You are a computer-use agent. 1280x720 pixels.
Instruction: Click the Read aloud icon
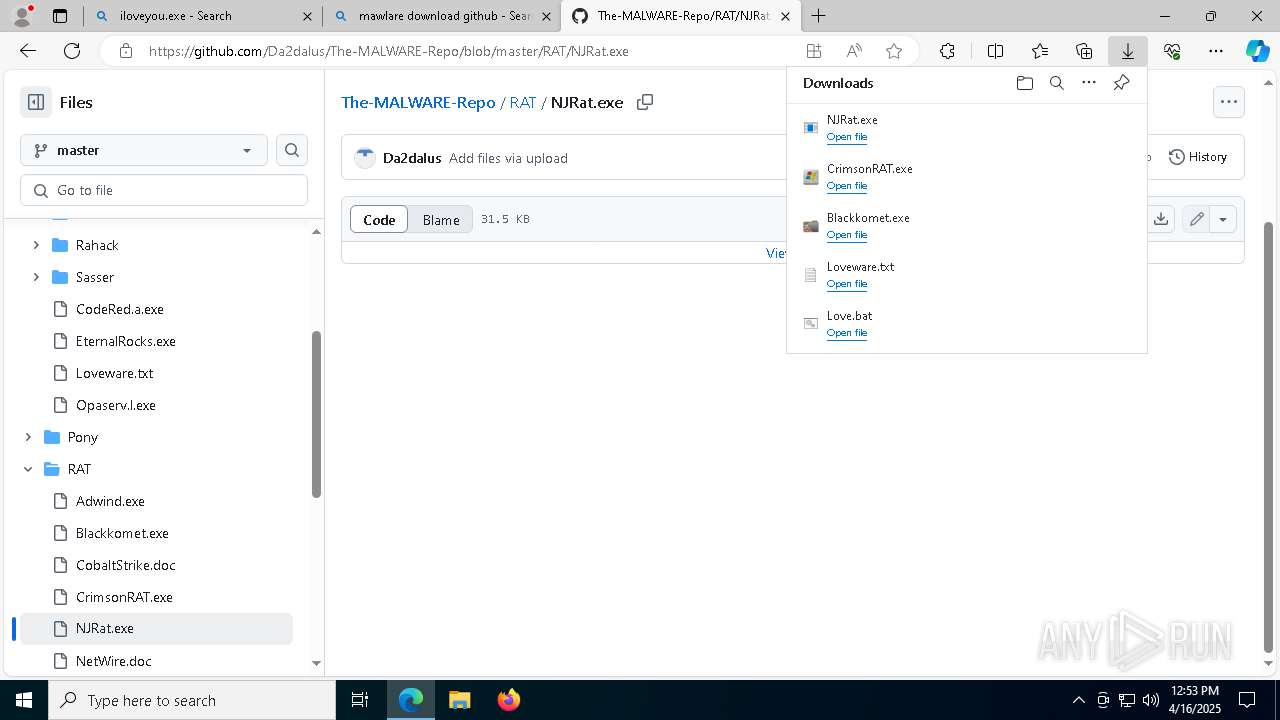[x=854, y=51]
